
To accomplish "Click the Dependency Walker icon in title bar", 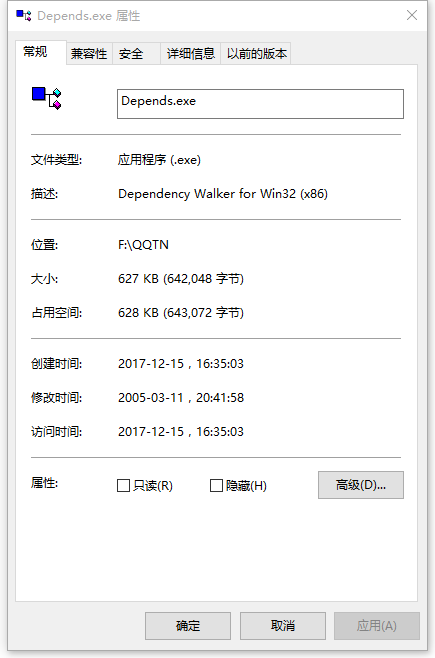I will [x=24, y=16].
